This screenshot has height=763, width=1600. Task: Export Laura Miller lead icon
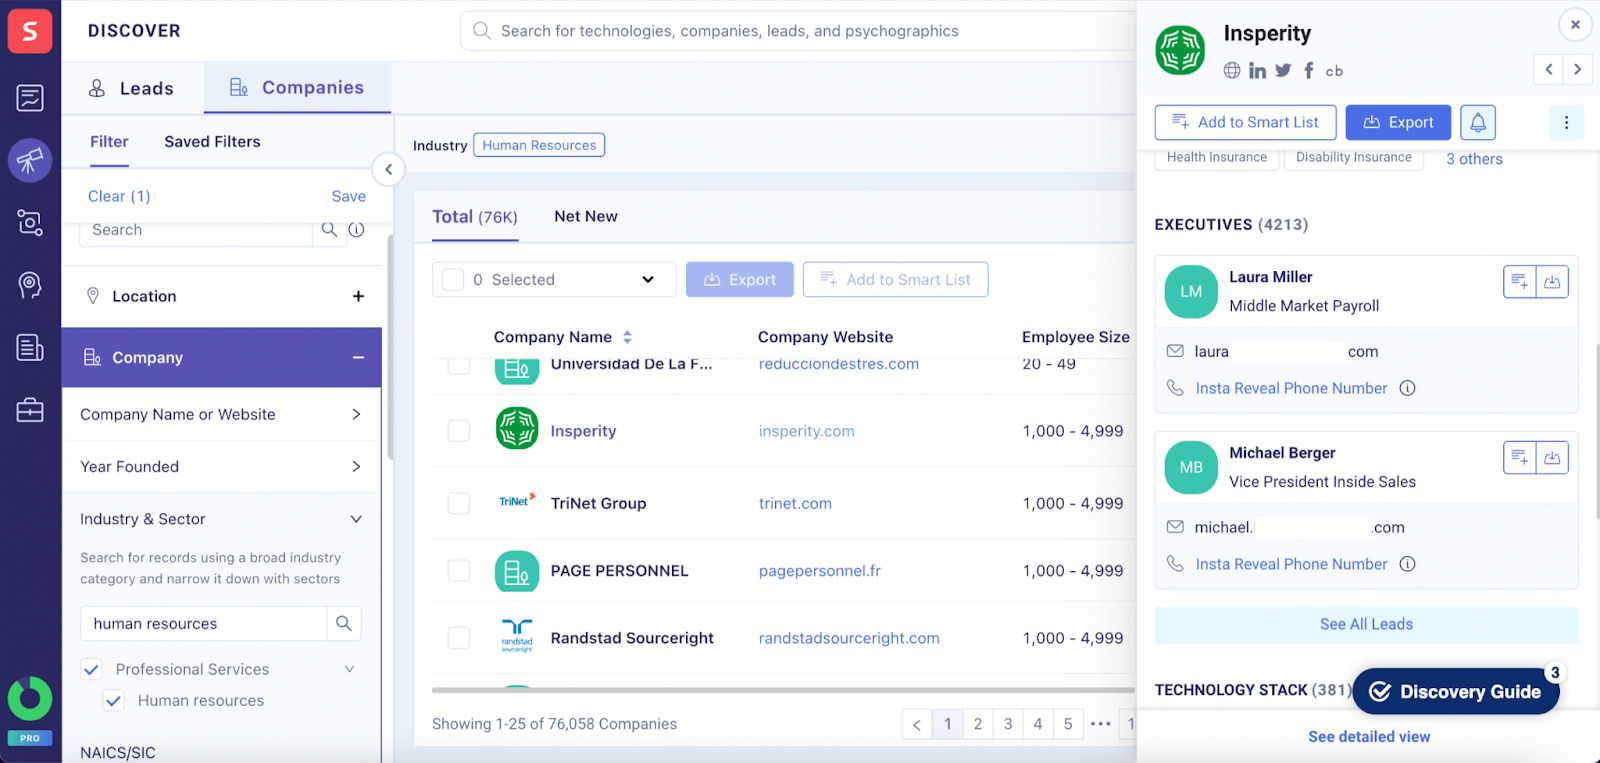(x=1552, y=282)
